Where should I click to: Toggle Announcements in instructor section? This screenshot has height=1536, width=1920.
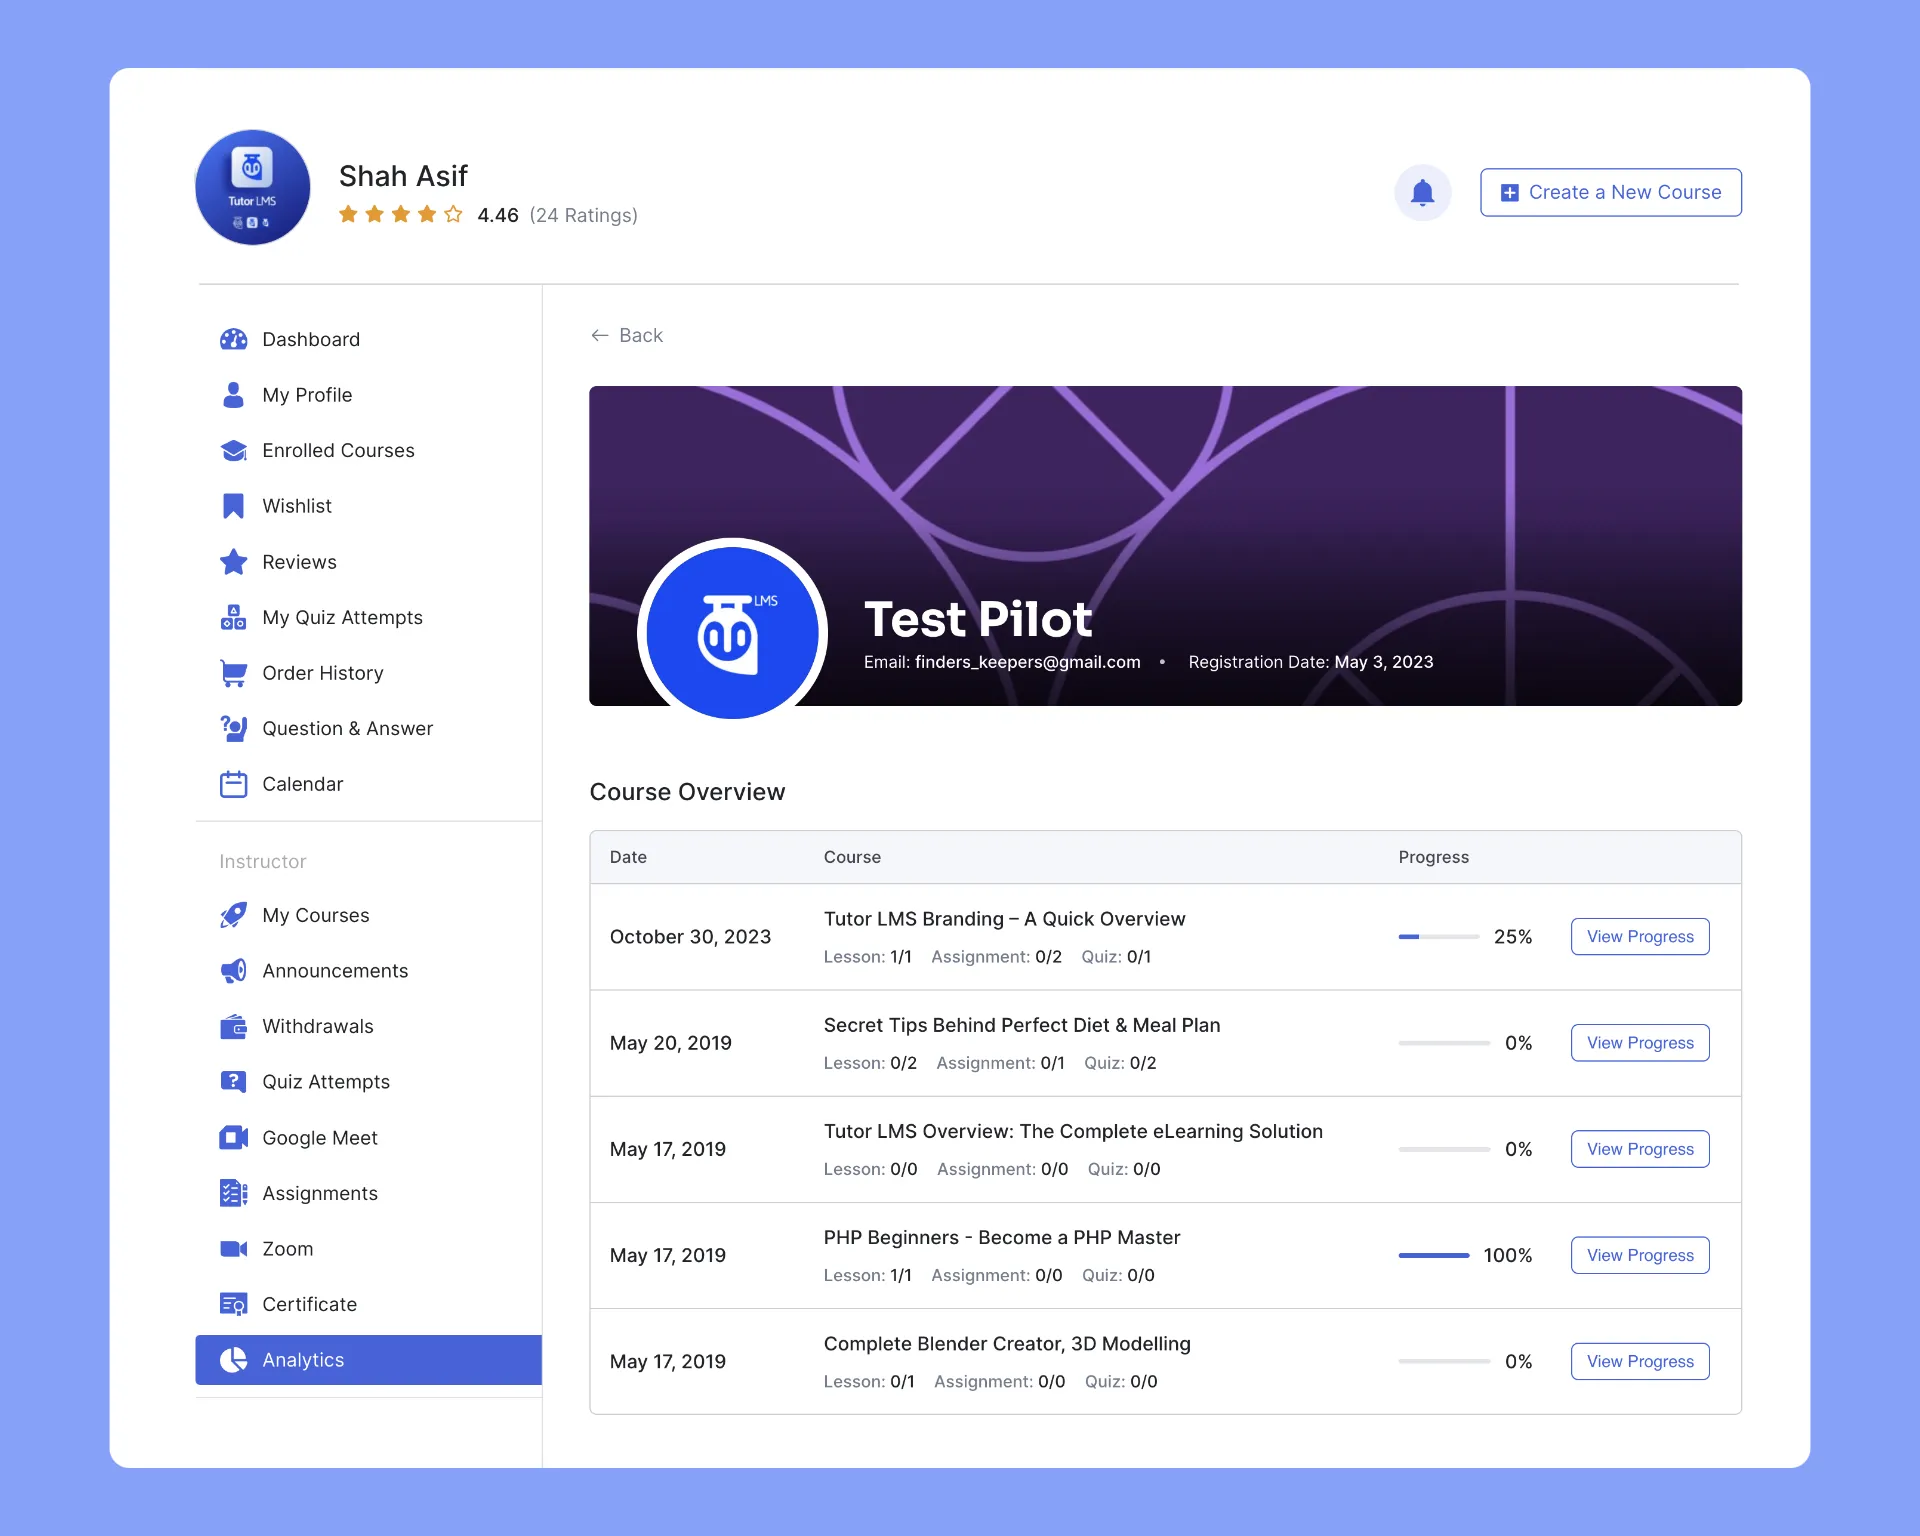pos(334,970)
